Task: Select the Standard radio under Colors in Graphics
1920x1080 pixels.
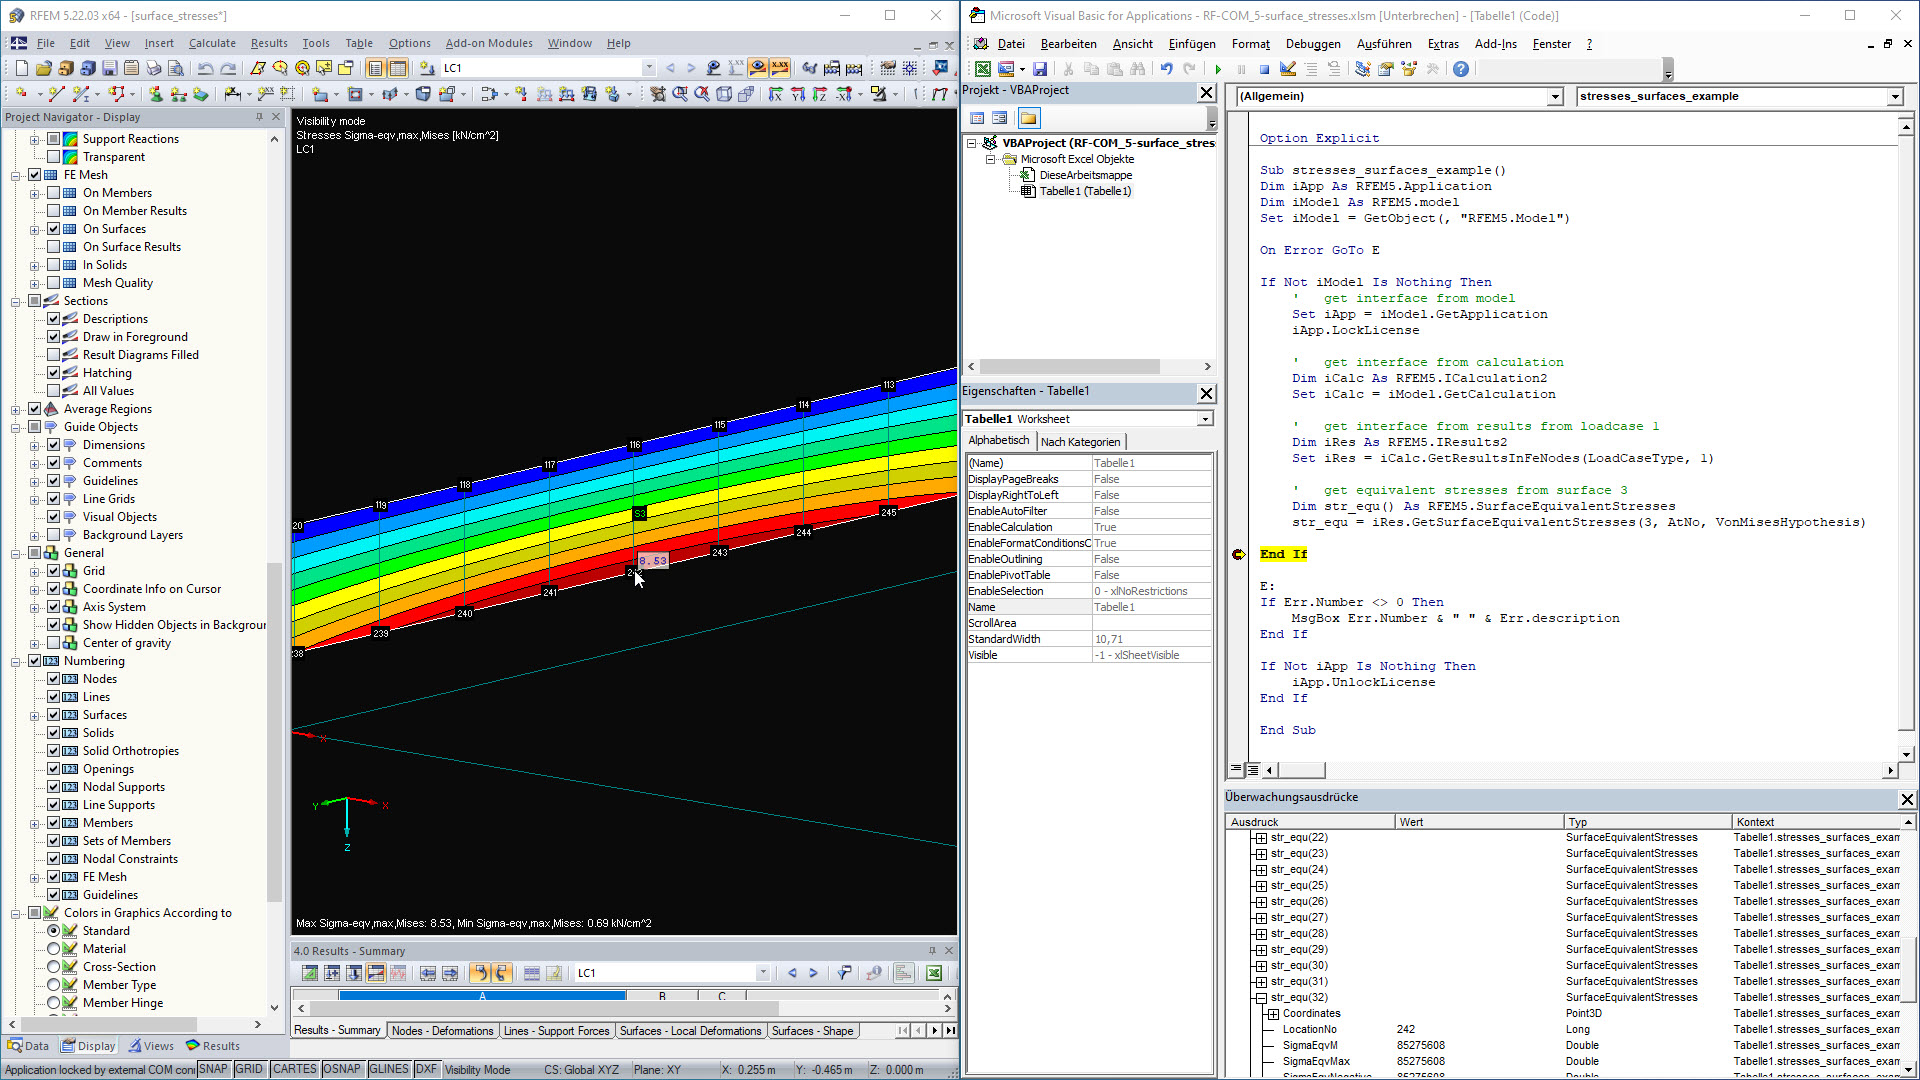Action: tap(55, 930)
